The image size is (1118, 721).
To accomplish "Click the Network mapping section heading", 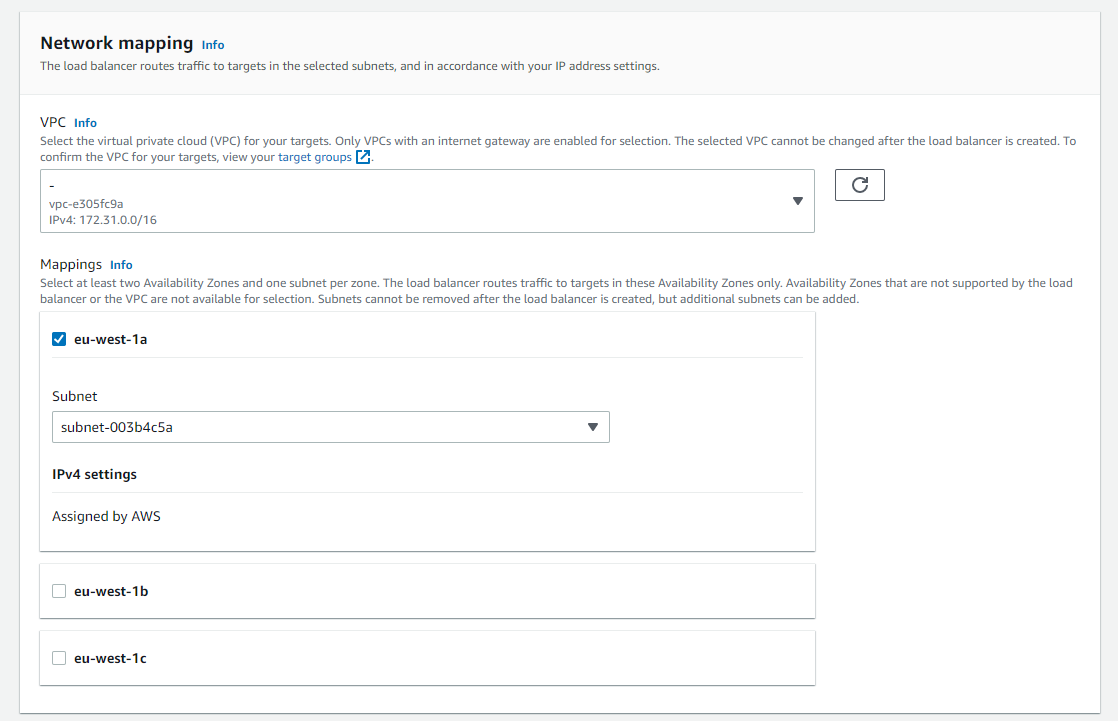I will click(x=116, y=43).
